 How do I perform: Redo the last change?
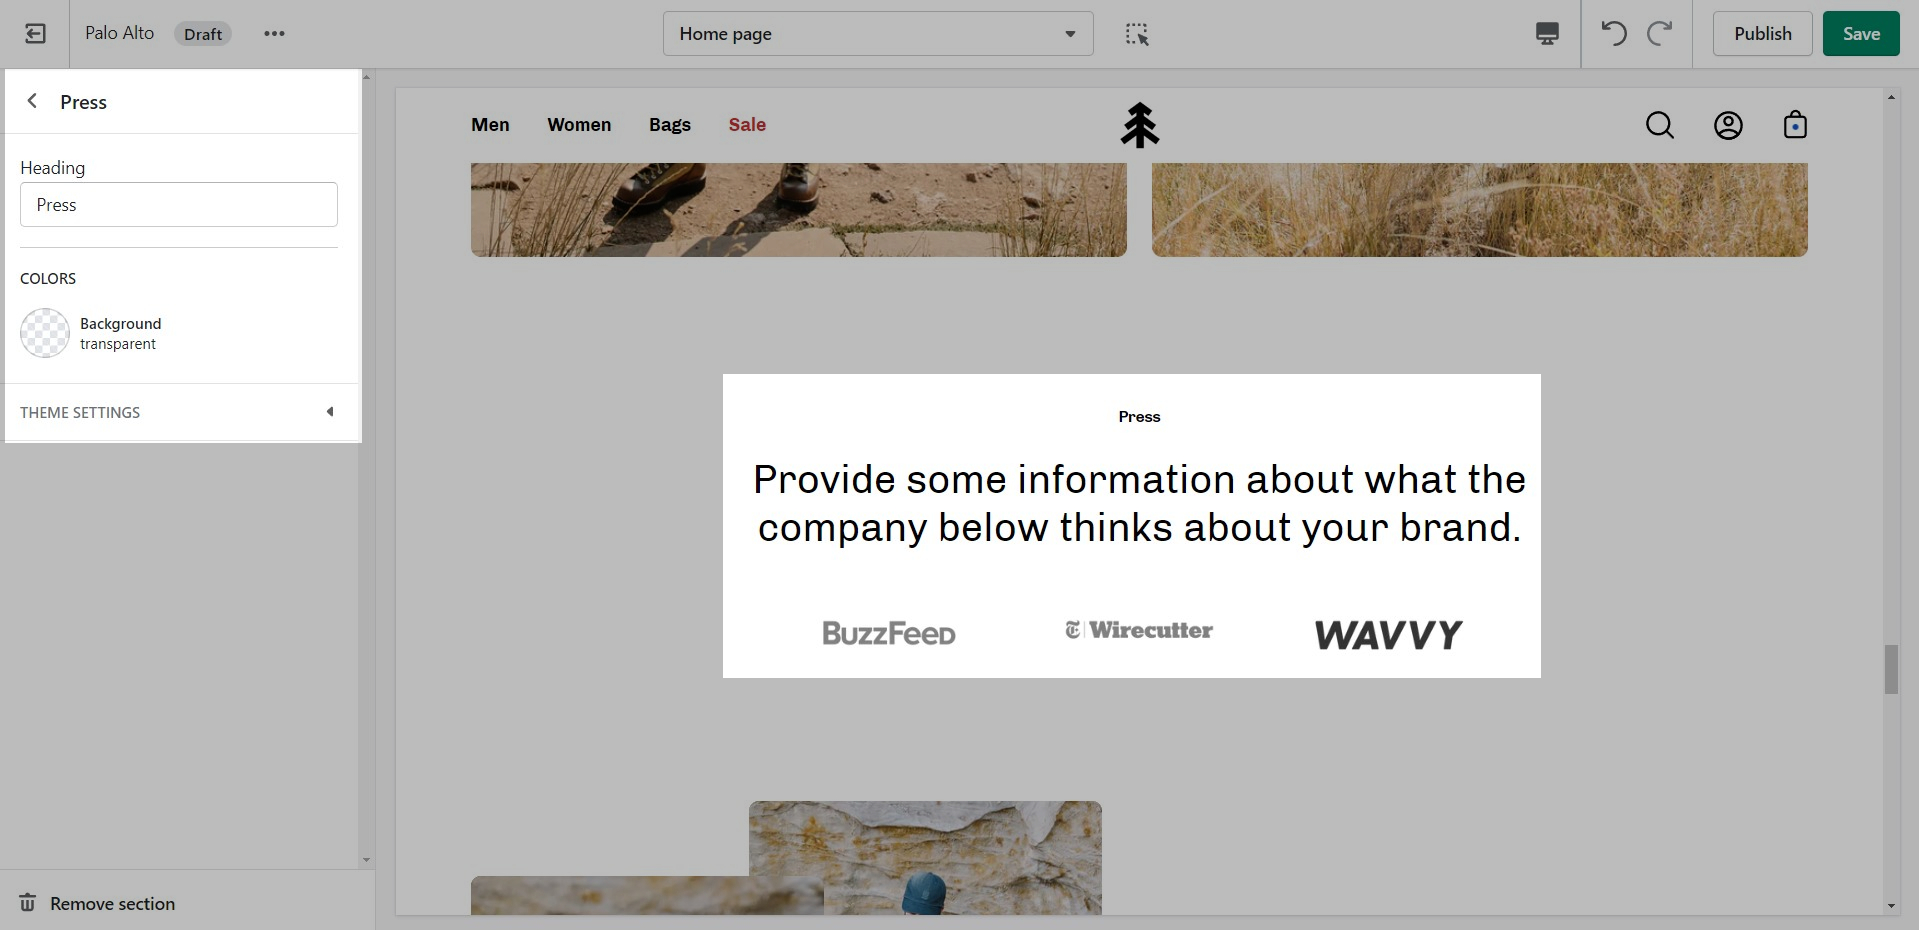coord(1659,34)
